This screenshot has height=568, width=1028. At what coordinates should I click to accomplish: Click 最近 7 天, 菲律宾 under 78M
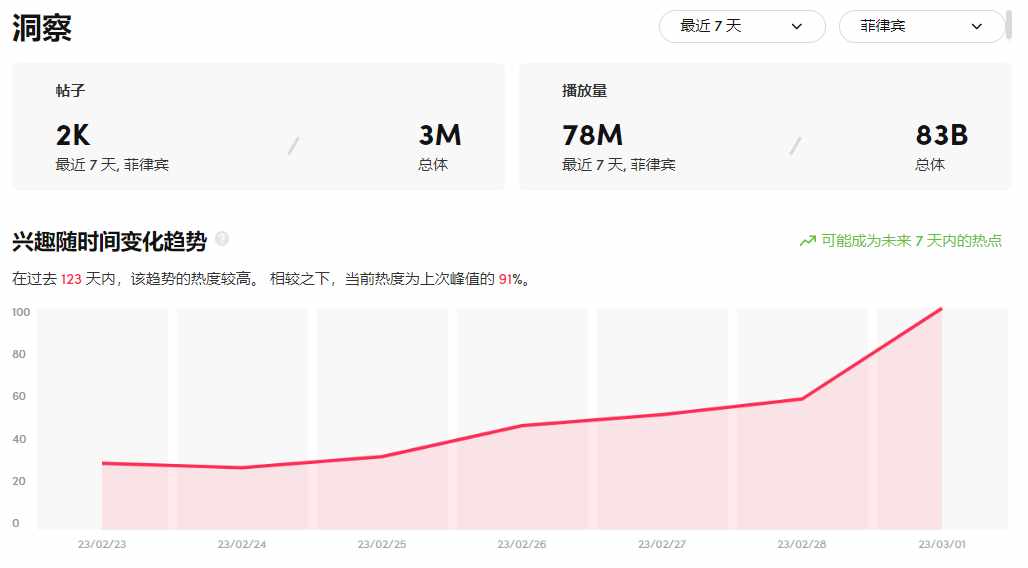pyautogui.click(x=618, y=165)
